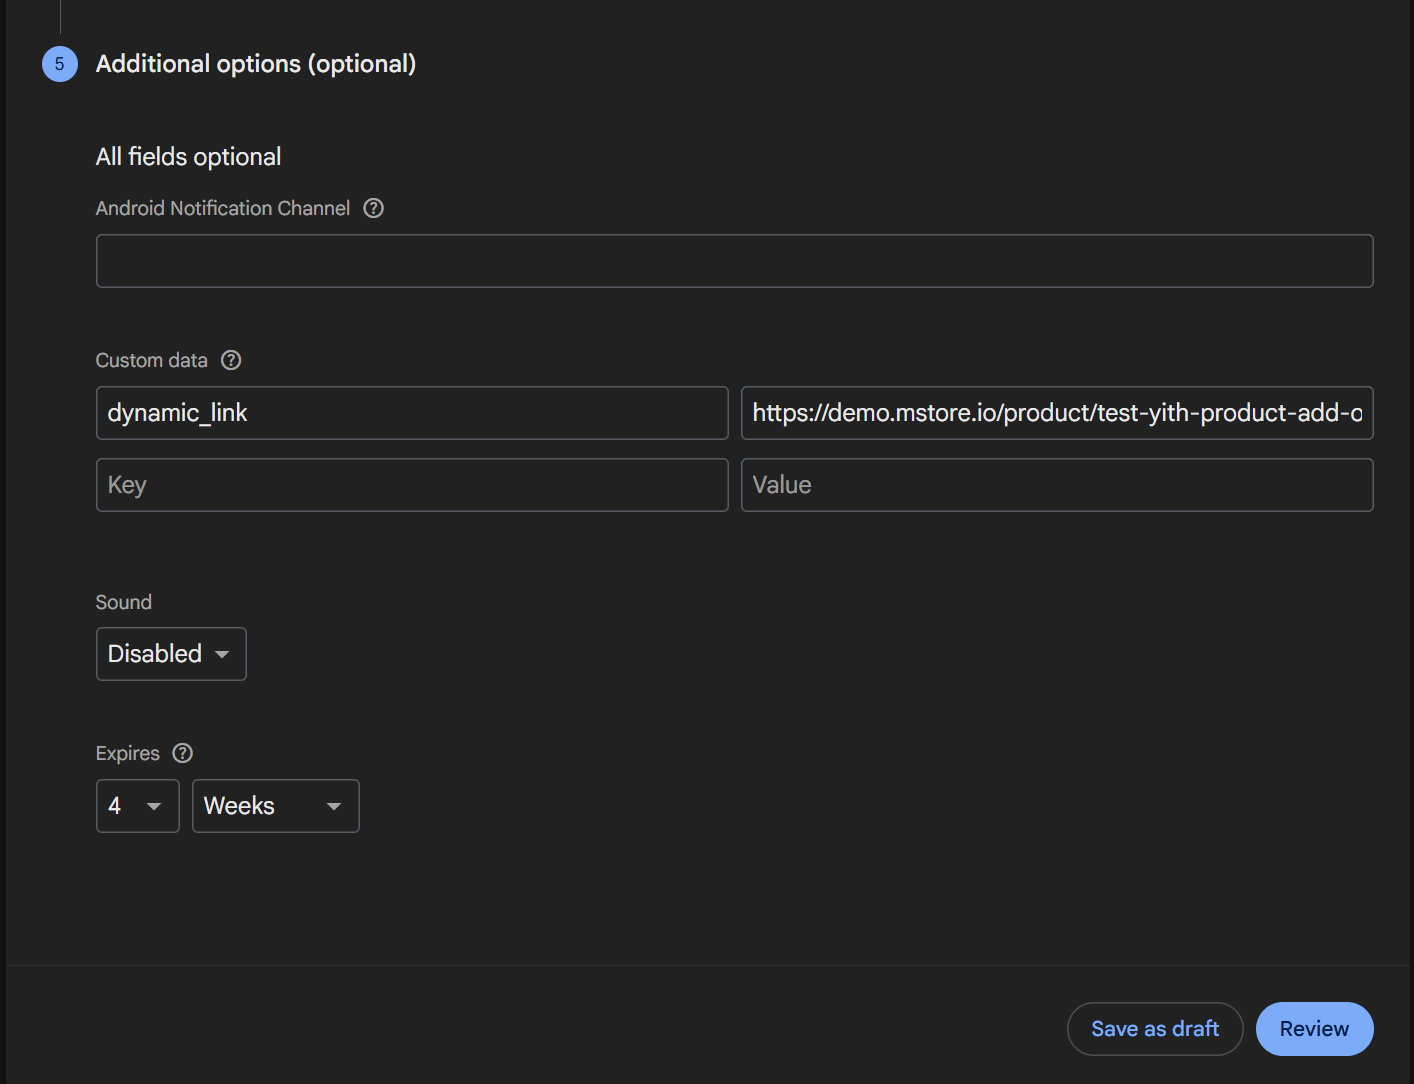Select the demo.mstore.io URL value field

pos(1056,413)
